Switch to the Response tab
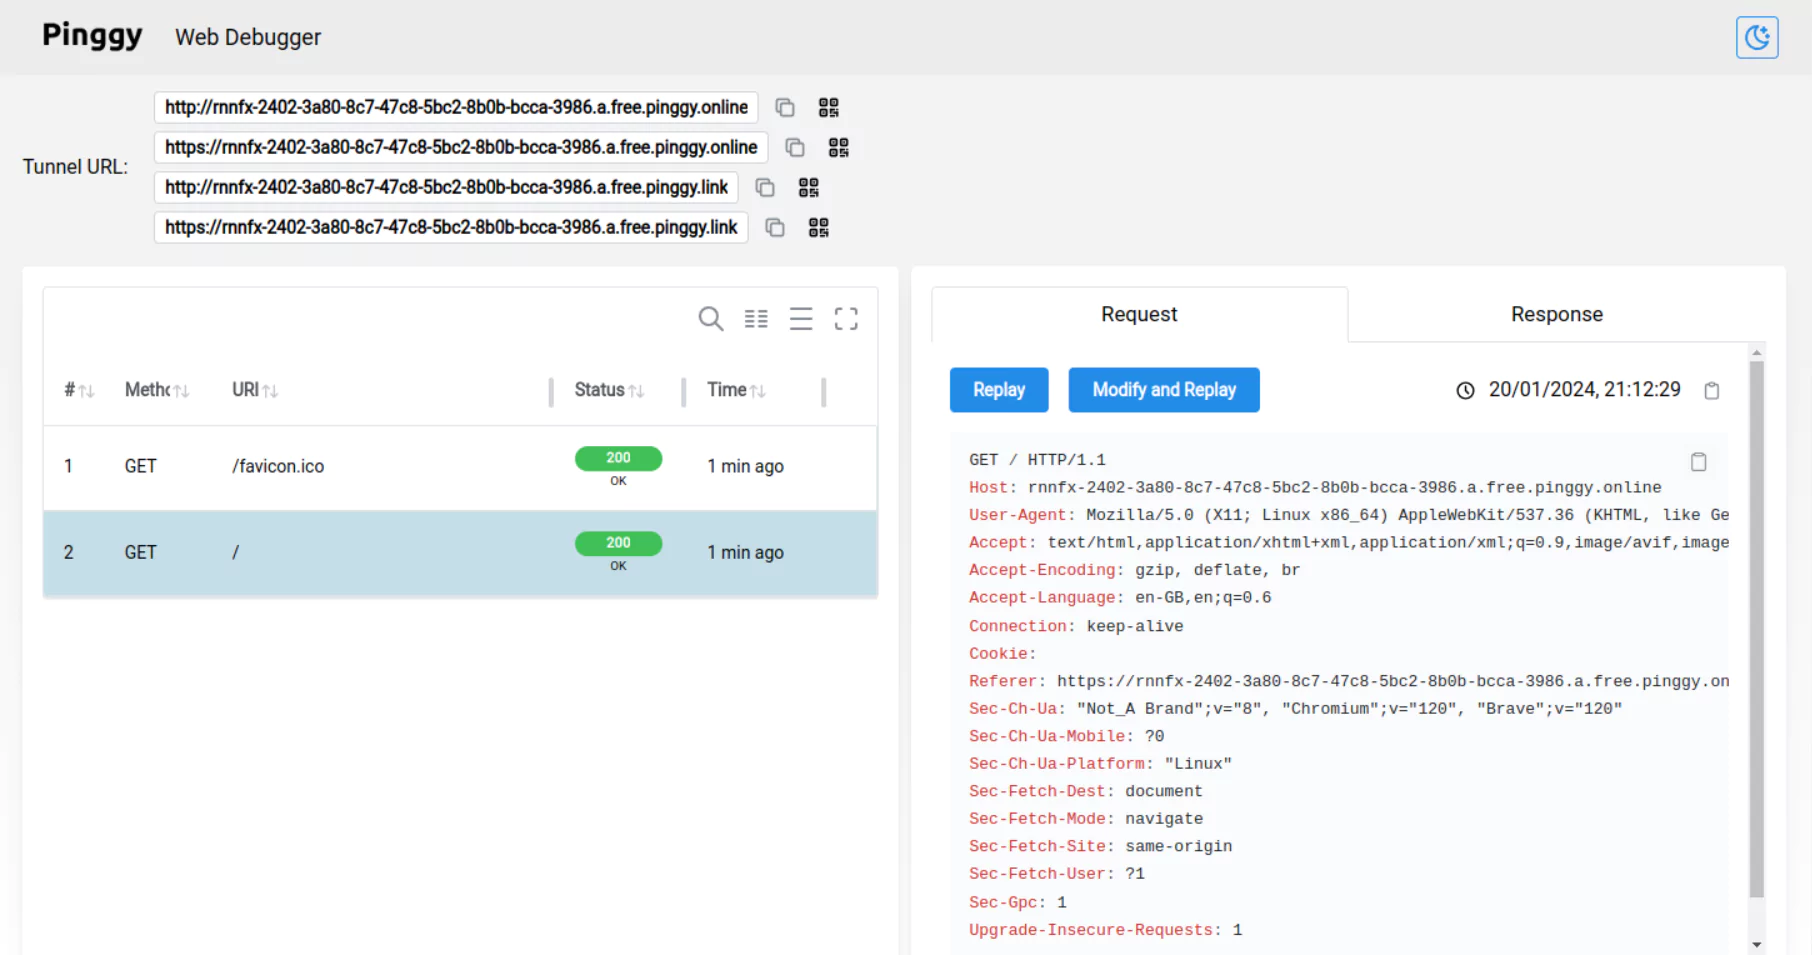1812x955 pixels. pos(1557,314)
